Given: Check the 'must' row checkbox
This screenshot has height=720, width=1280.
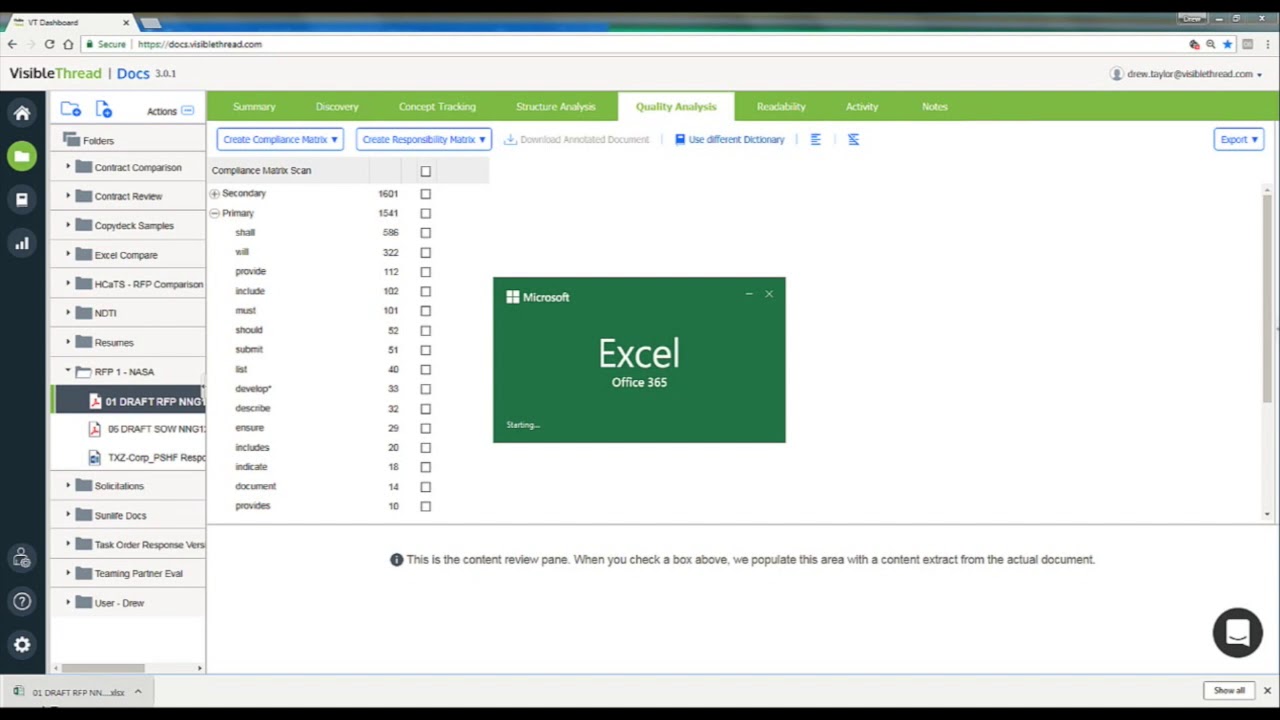Looking at the screenshot, I should pos(426,311).
